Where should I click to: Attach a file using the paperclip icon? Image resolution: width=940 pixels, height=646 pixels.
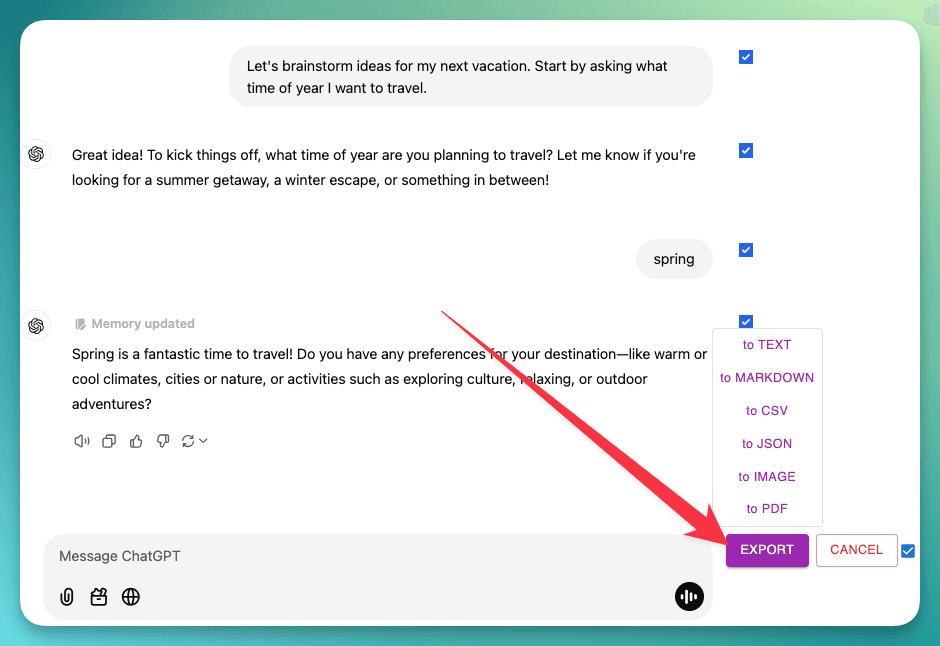pyautogui.click(x=66, y=596)
